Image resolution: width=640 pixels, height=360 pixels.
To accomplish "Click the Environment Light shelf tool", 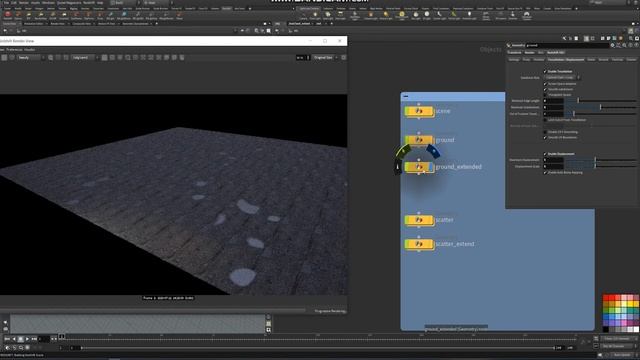I will pyautogui.click(x=402, y=15).
